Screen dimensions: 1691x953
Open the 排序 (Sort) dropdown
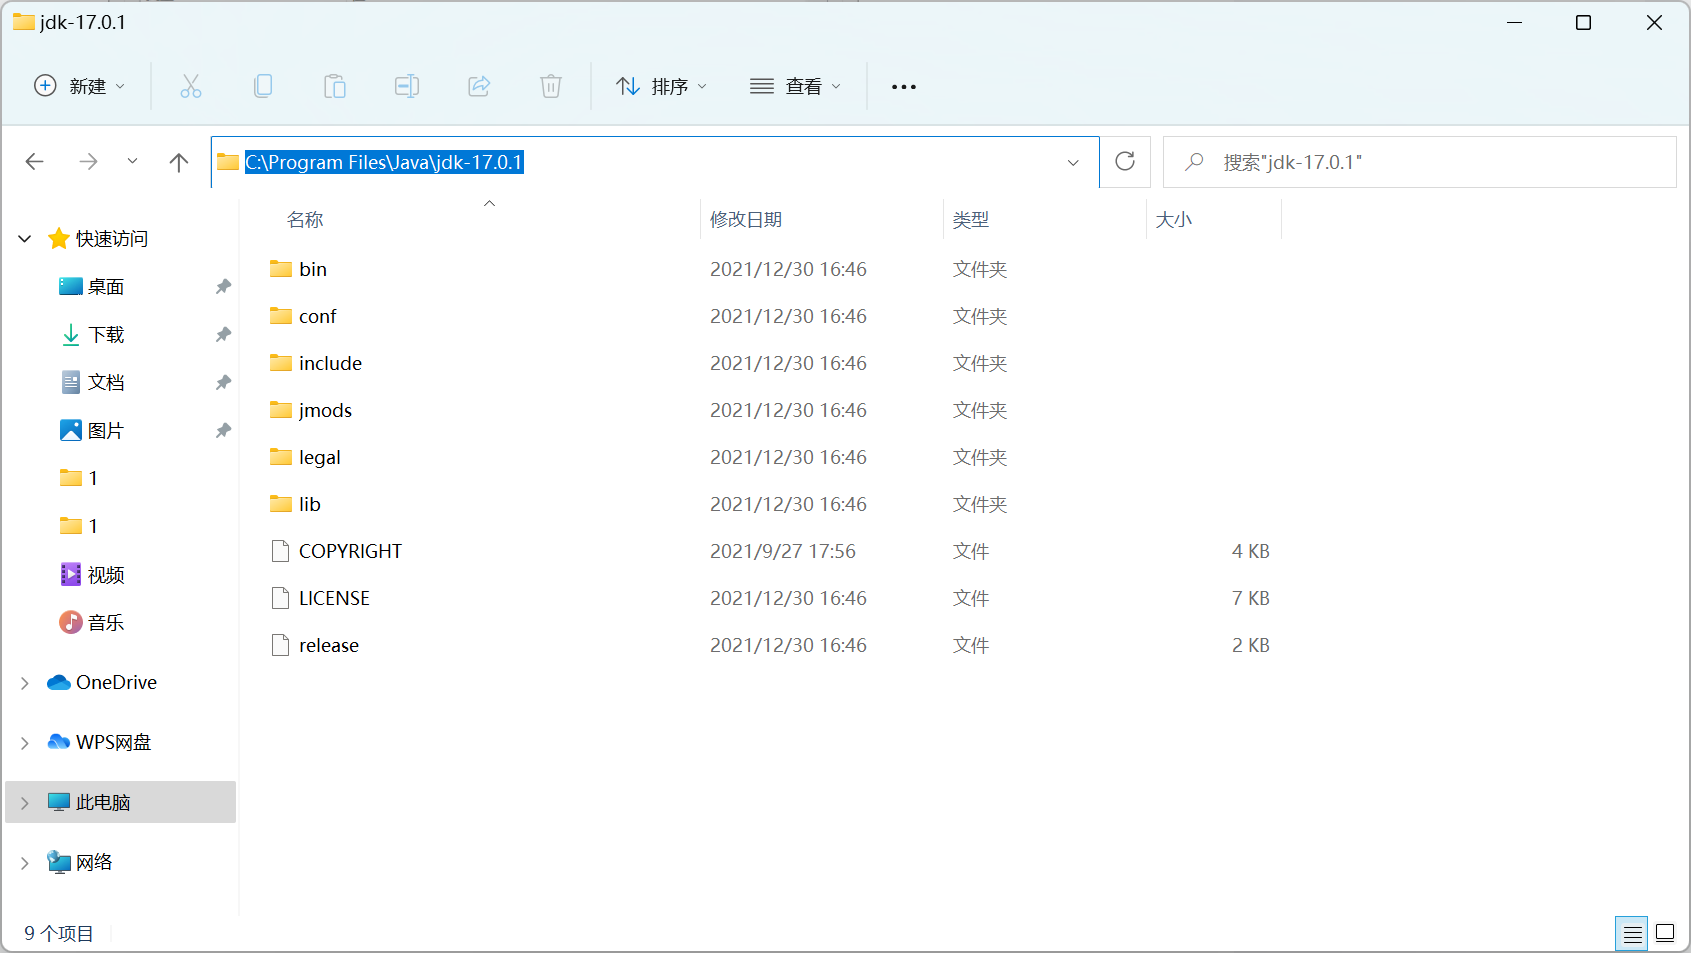click(x=661, y=86)
